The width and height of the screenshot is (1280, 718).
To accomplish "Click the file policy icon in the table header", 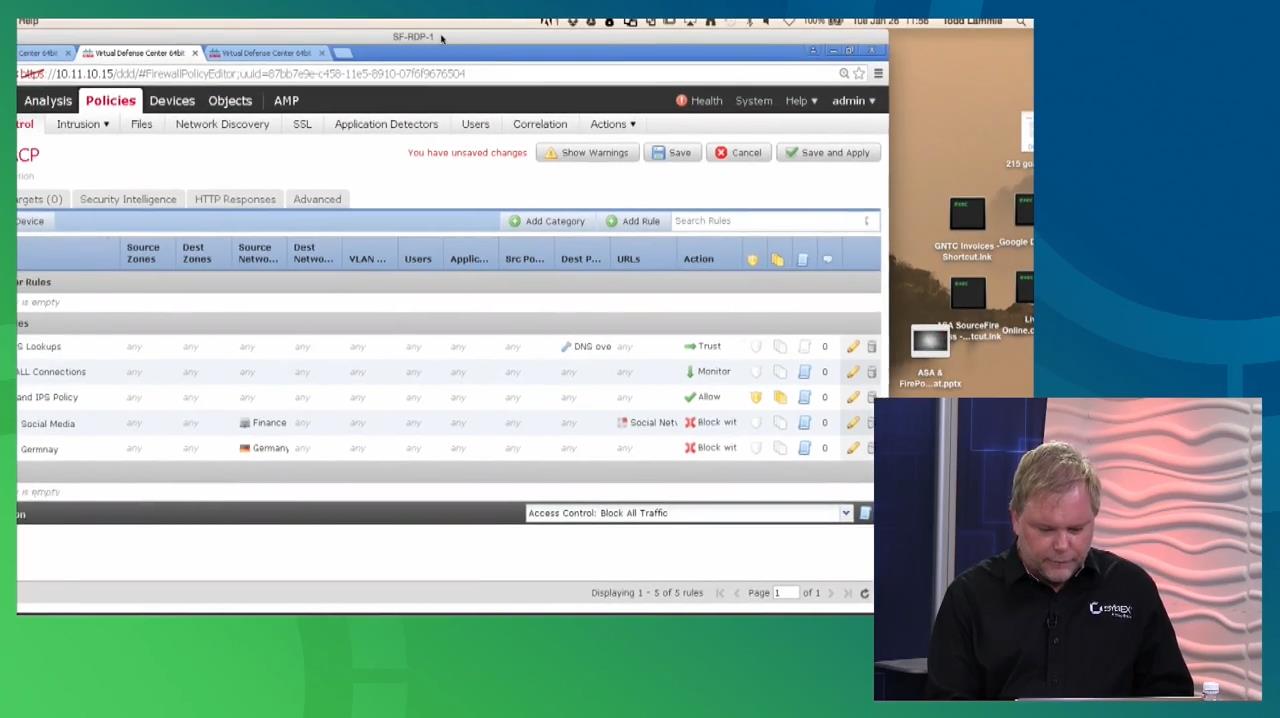I will (x=777, y=260).
